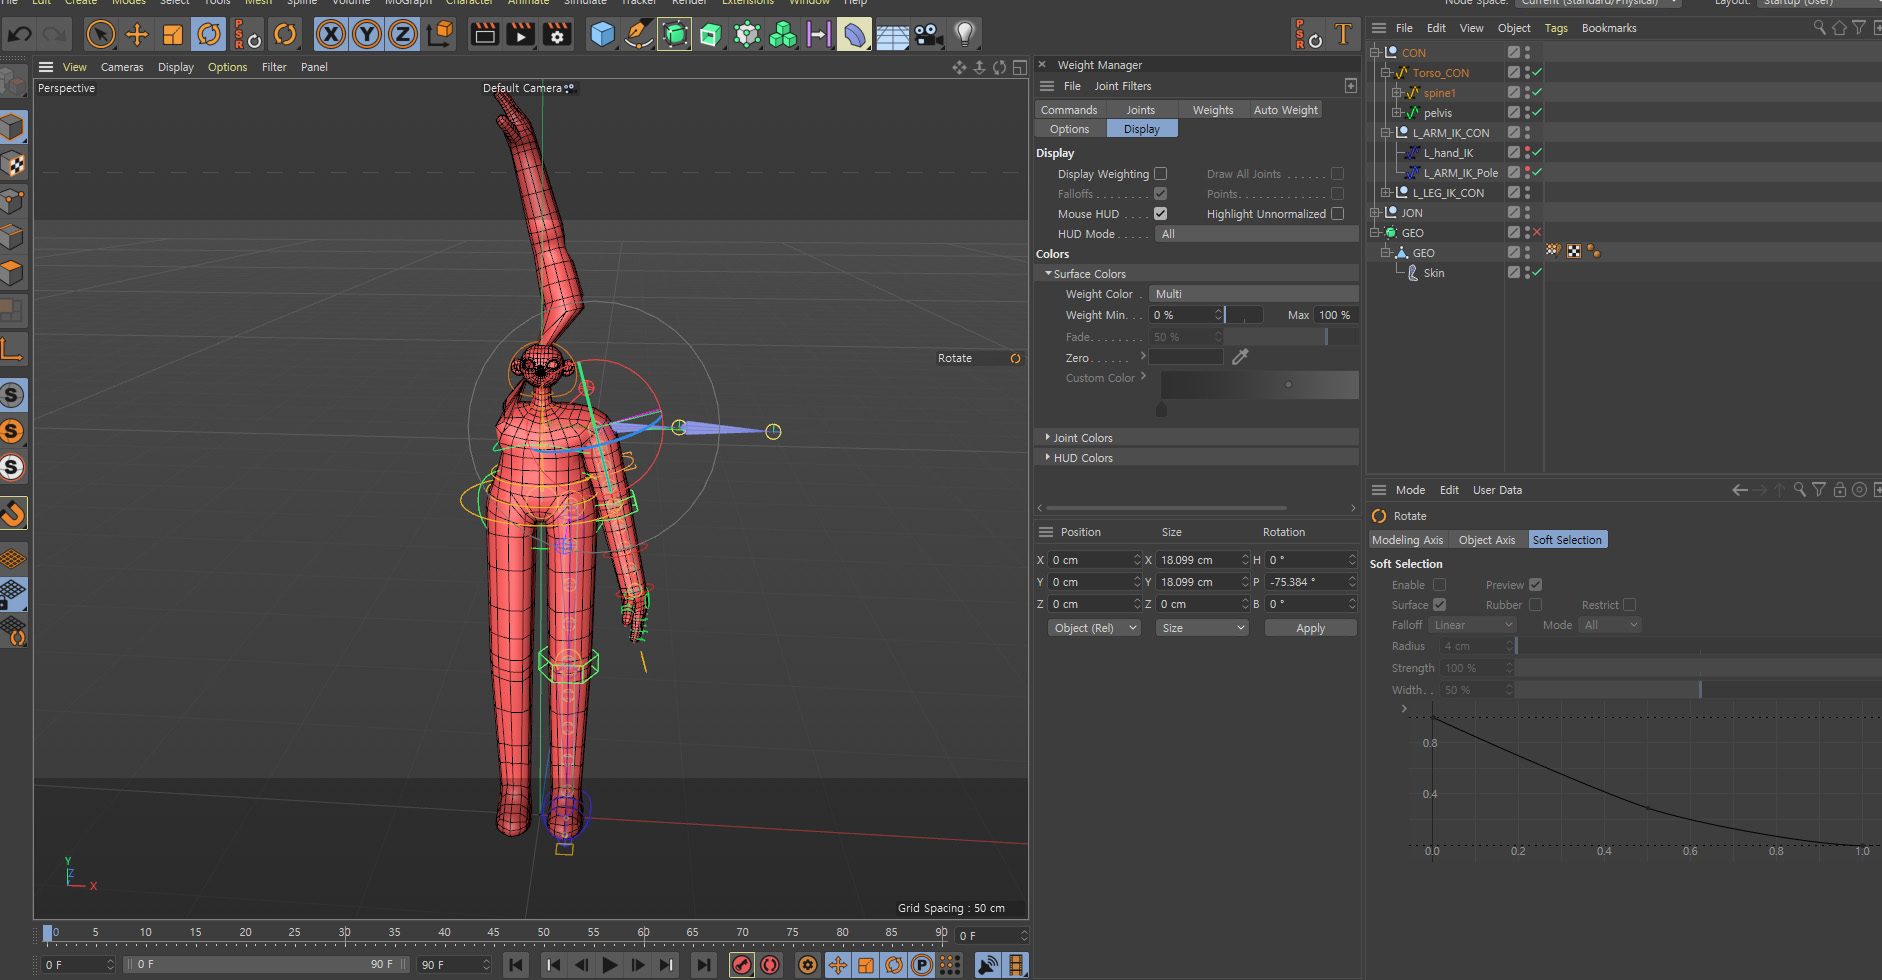Toggle Soft Selection Surface checkbox
1882x980 pixels.
(1440, 605)
